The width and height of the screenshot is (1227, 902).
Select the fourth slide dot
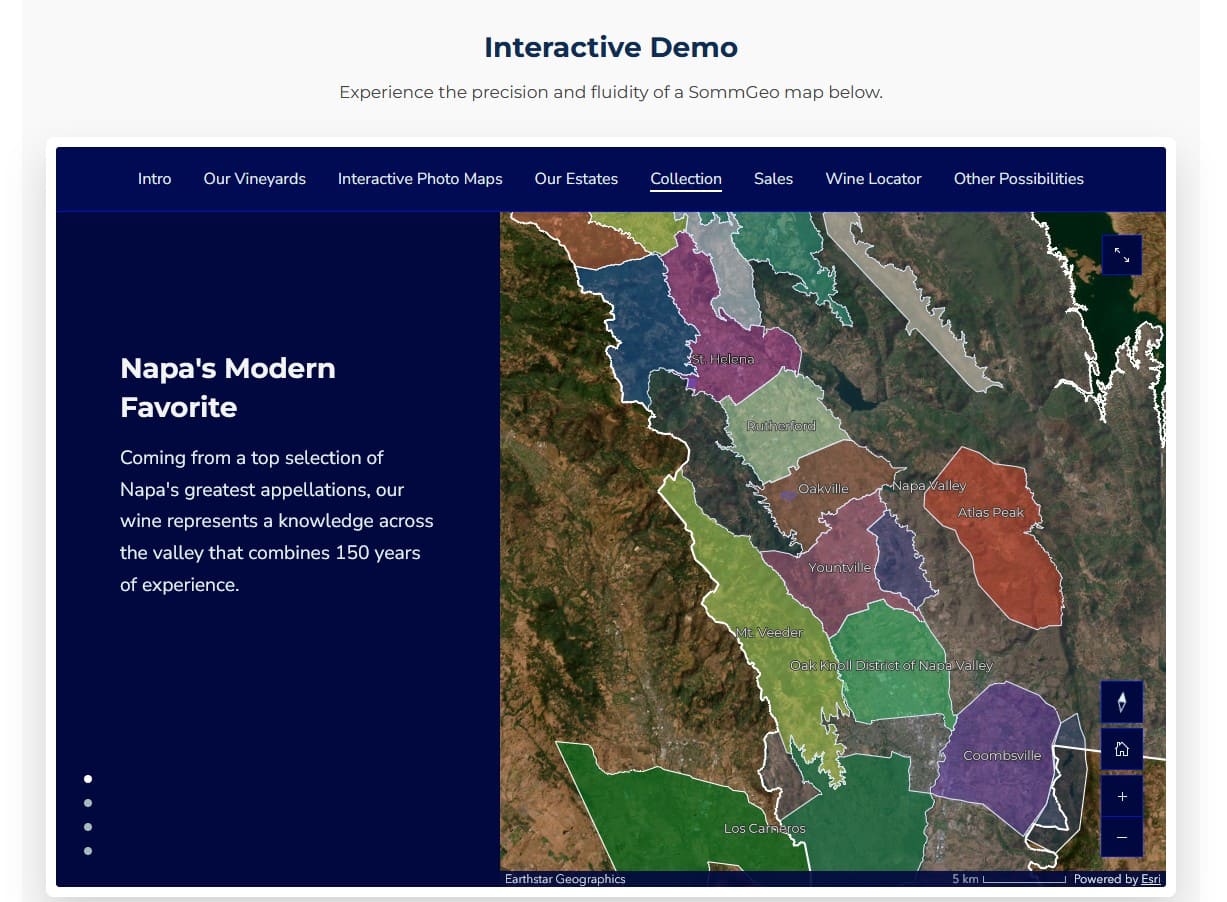(x=88, y=851)
